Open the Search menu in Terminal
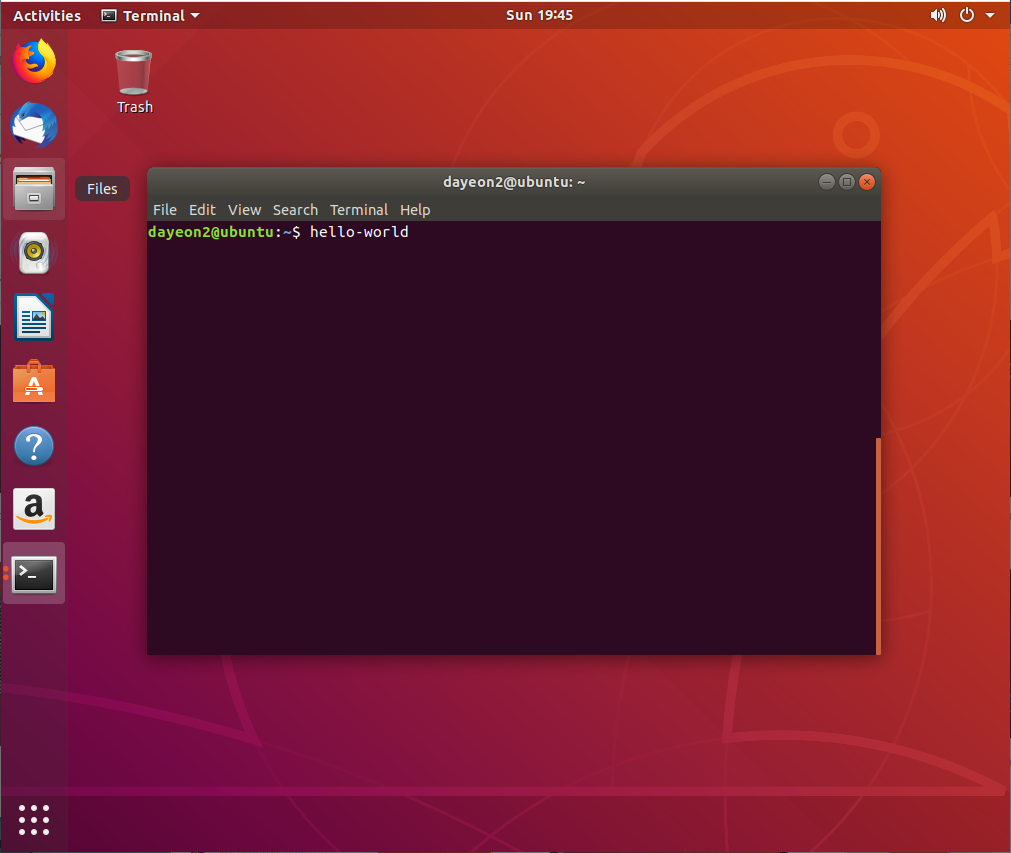This screenshot has width=1011, height=853. point(295,210)
